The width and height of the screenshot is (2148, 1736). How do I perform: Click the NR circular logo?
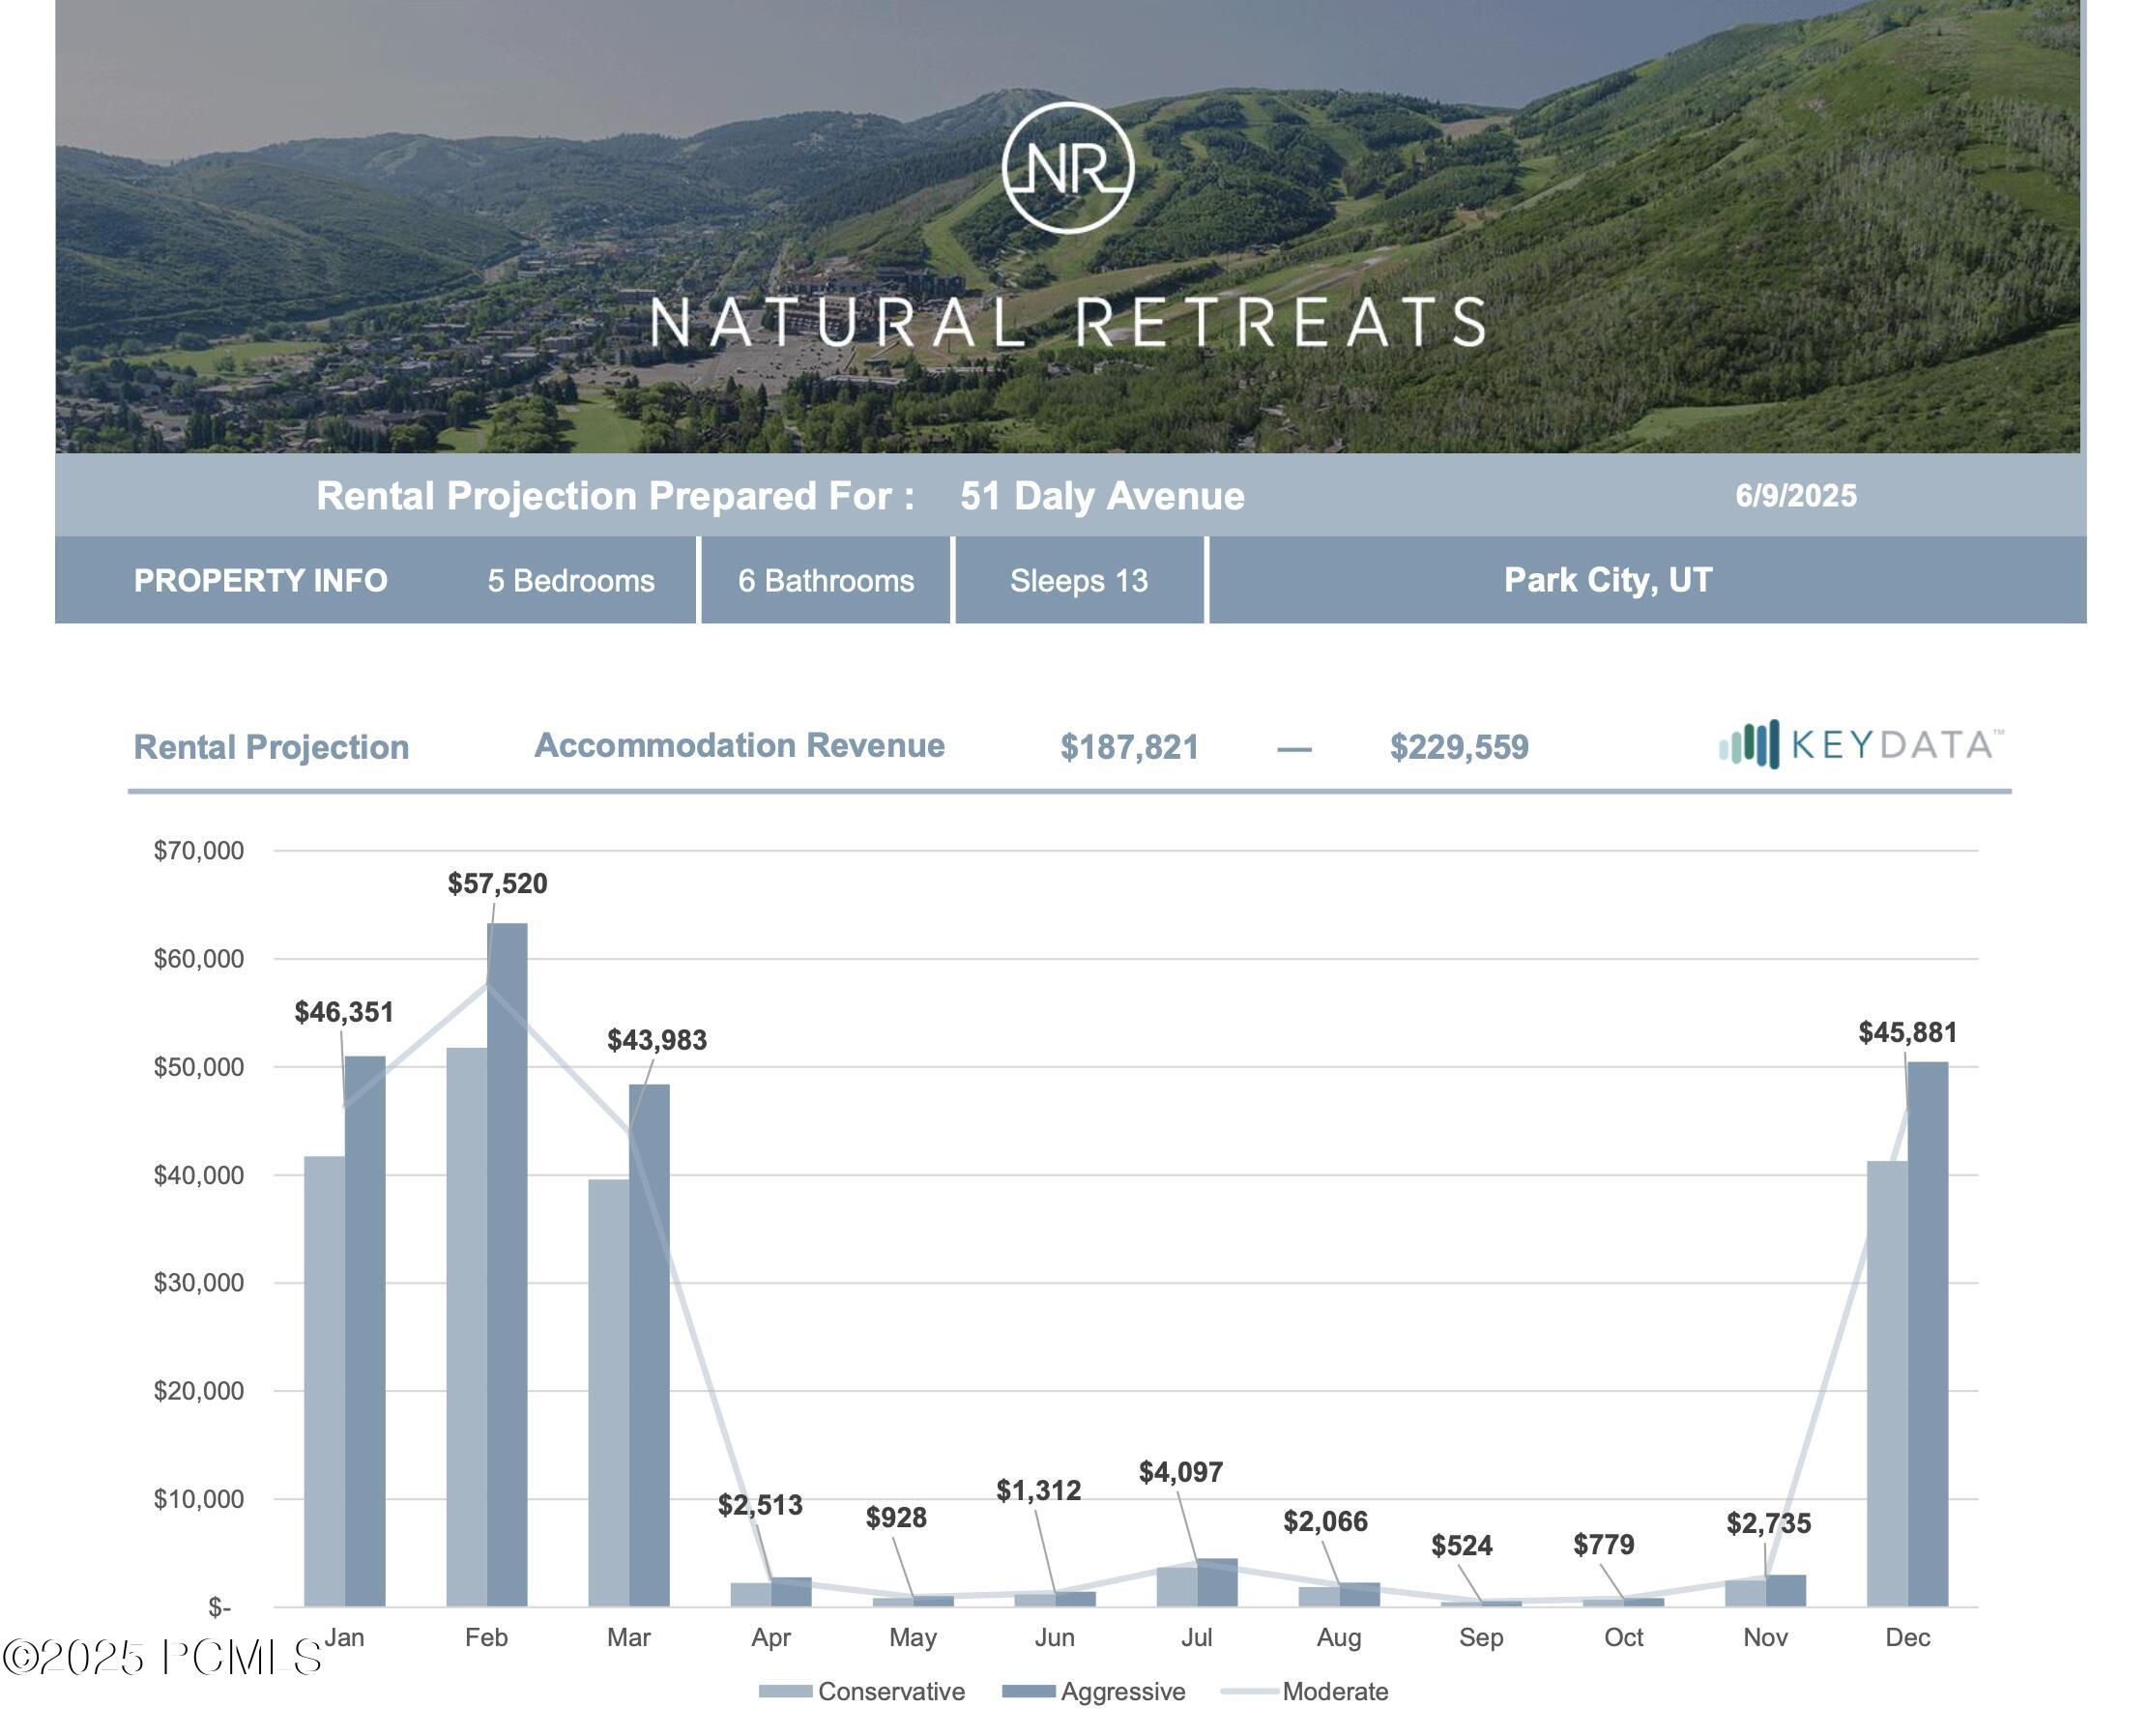coord(1068,167)
